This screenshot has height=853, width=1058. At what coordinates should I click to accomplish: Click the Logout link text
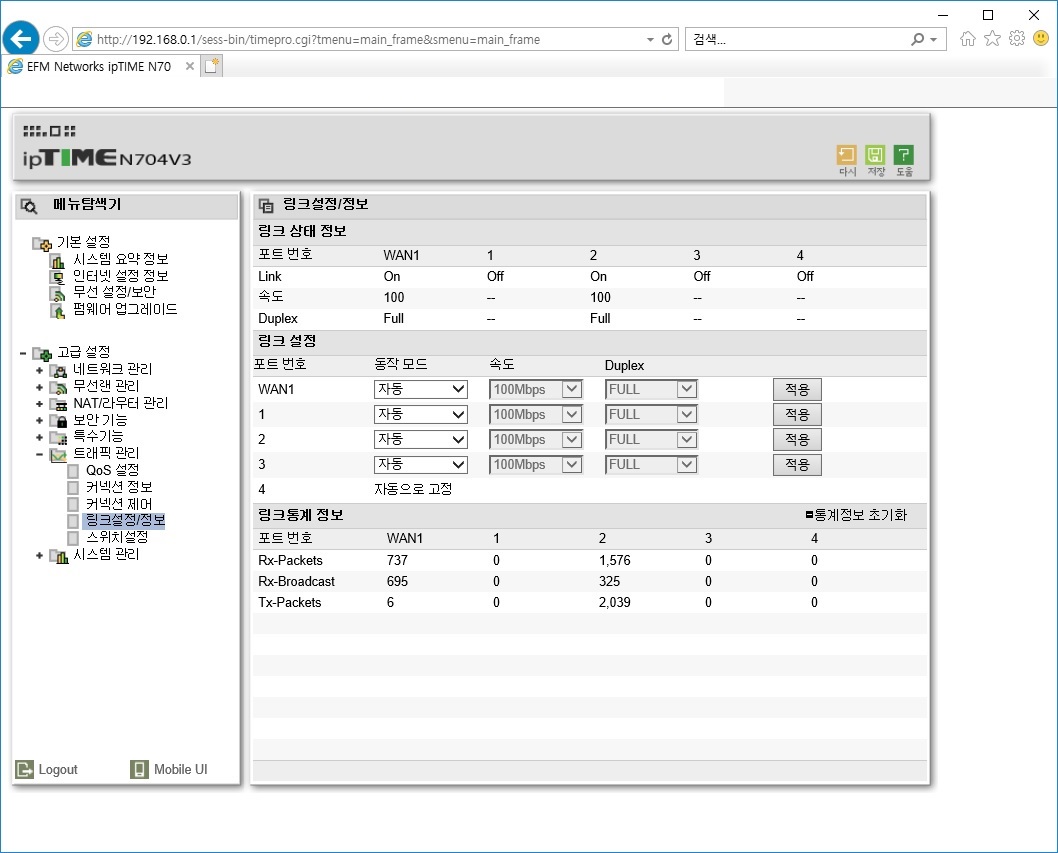tap(58, 769)
